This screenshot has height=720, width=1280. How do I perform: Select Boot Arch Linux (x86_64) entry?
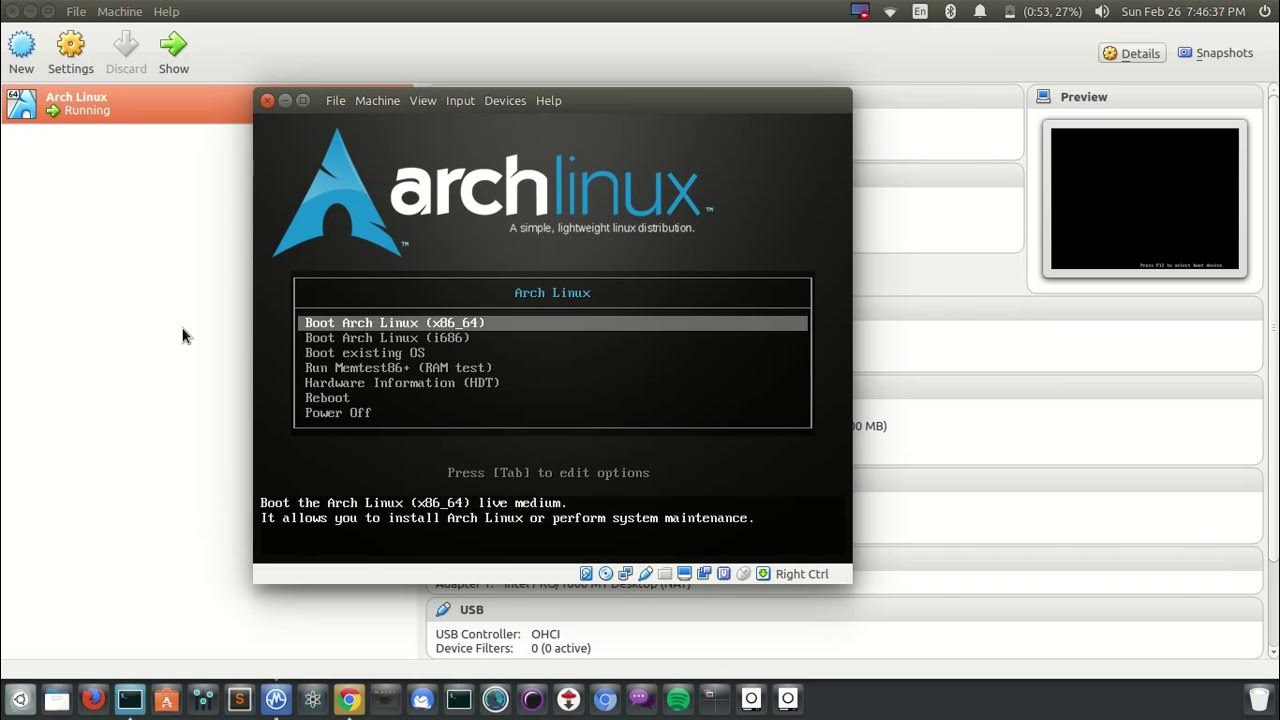point(552,323)
